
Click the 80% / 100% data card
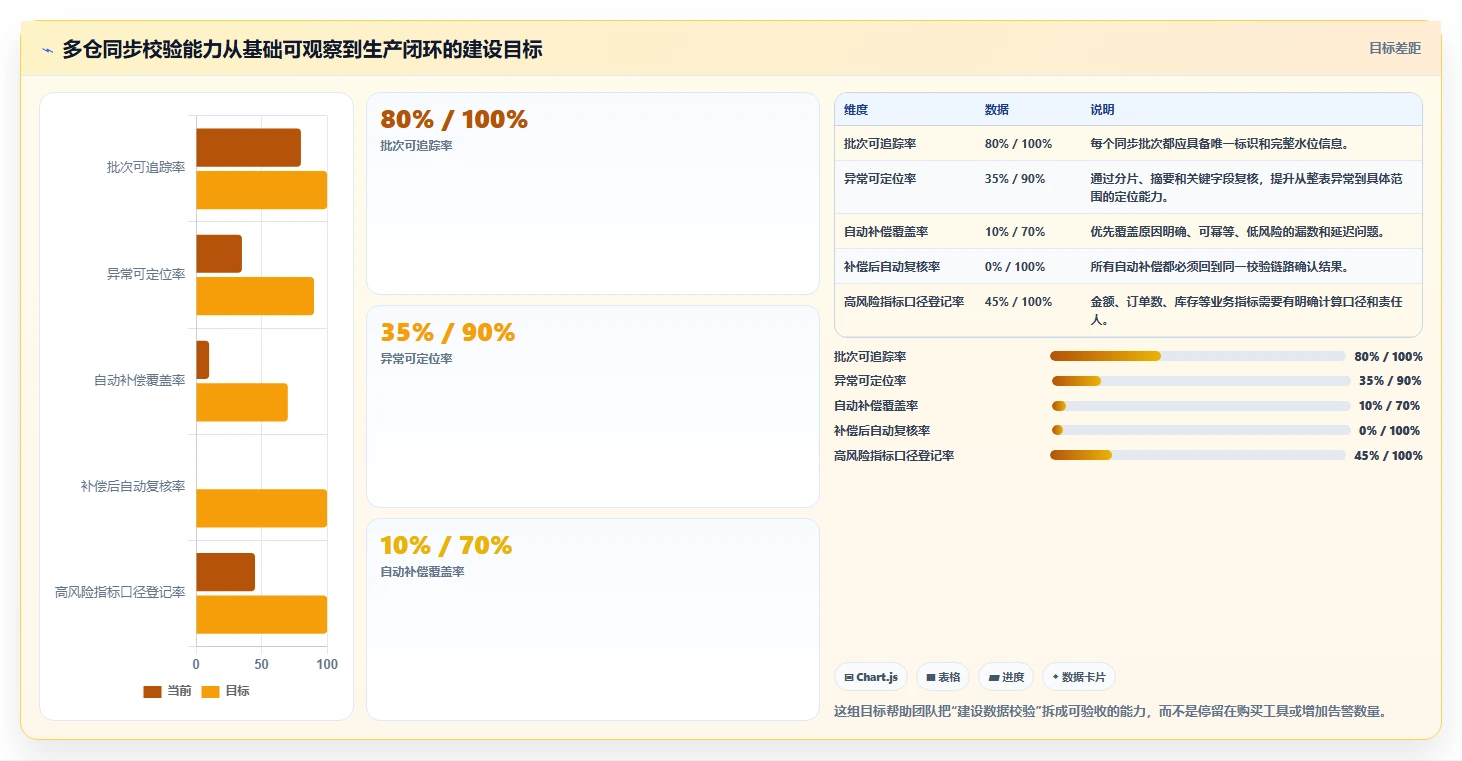[x=593, y=194]
